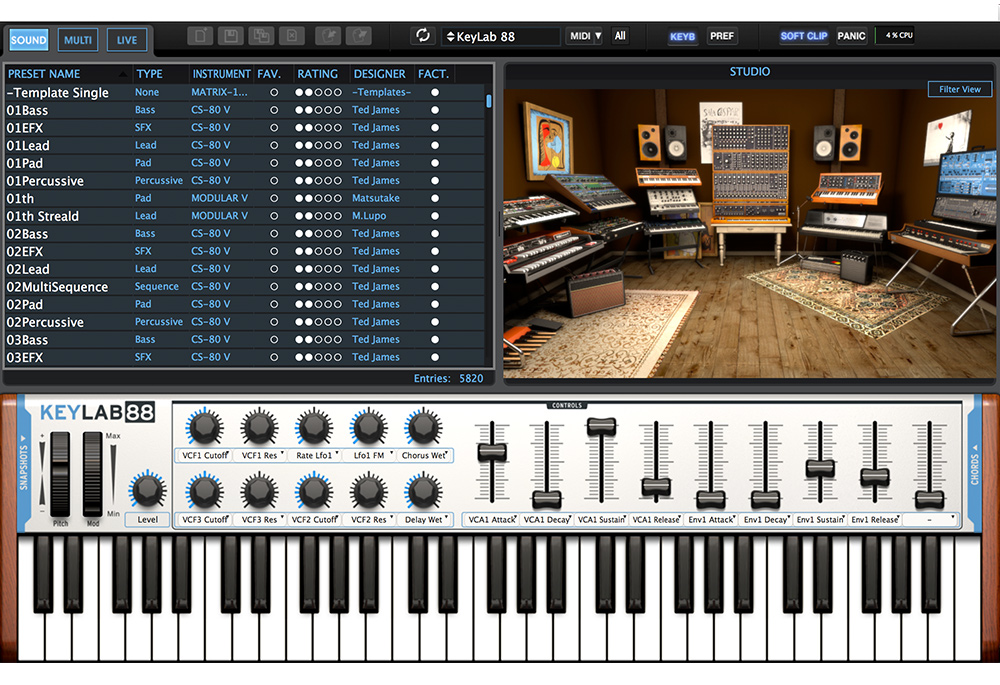
Task: Click the PANIC button
Action: pos(851,36)
